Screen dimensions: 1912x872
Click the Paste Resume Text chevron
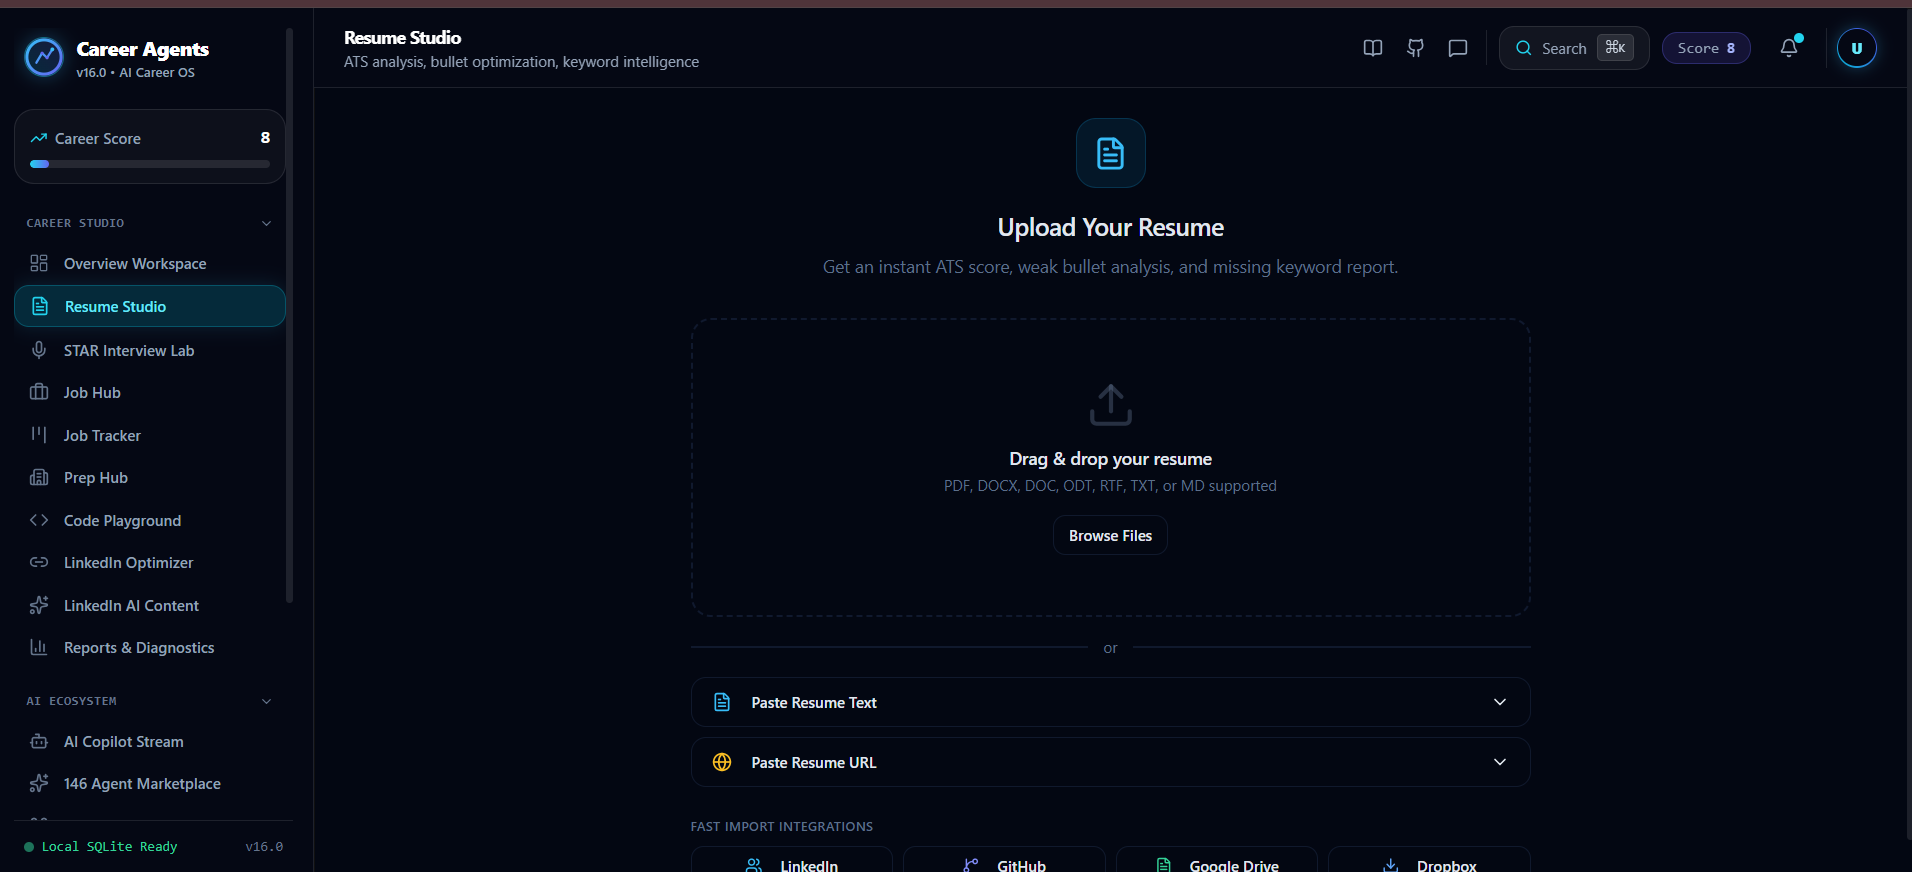[1500, 702]
